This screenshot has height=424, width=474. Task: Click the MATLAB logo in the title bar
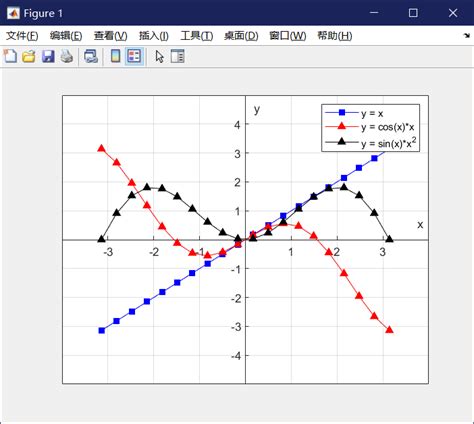[14, 13]
